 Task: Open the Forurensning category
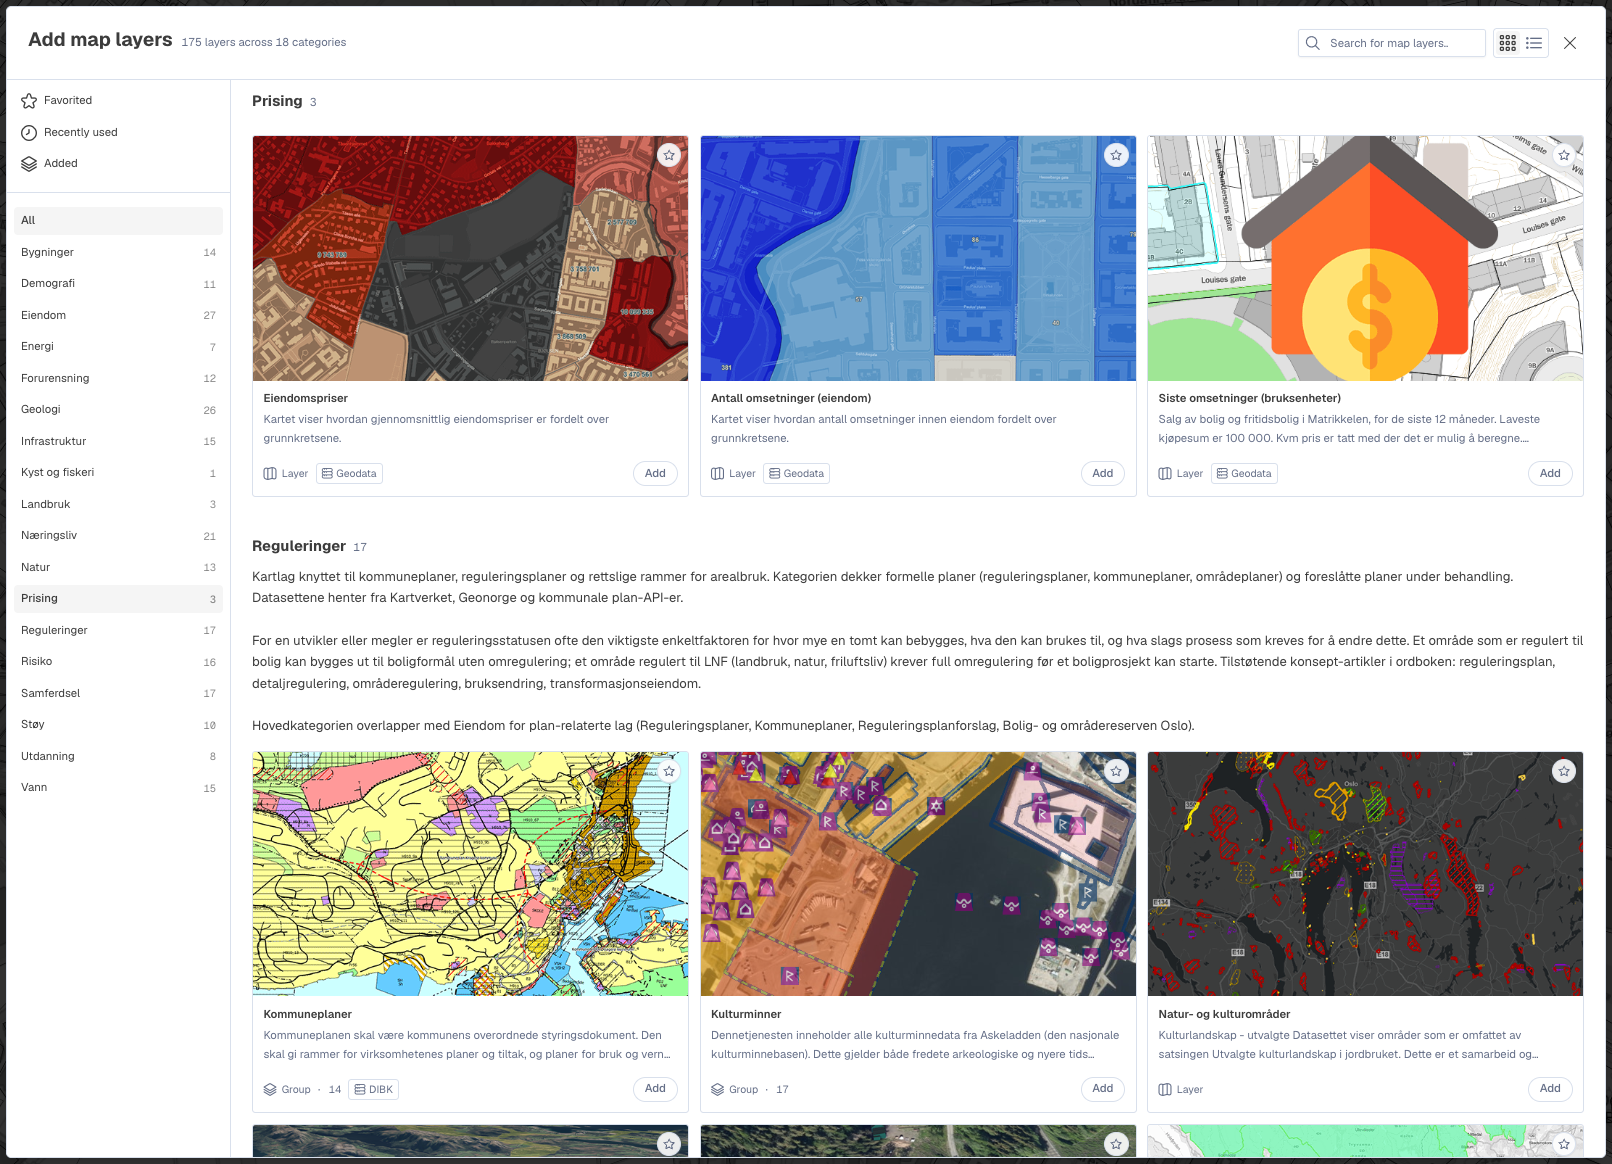pyautogui.click(x=118, y=378)
